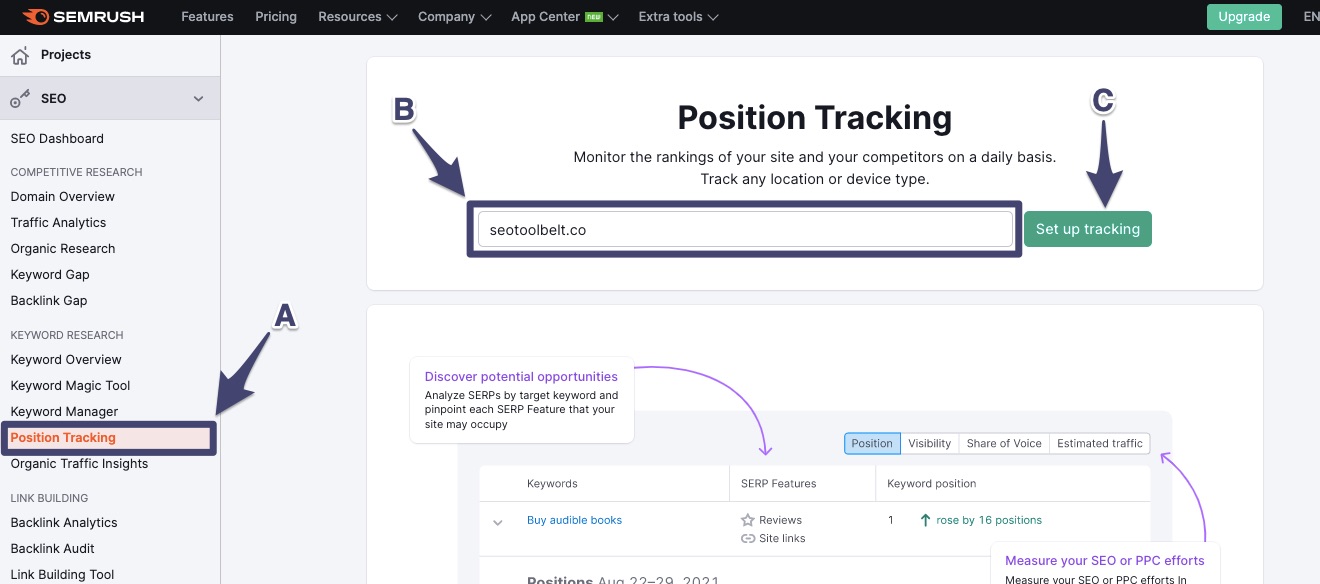Click the NEW badge beside App Center
This screenshot has height=584, width=1320.
click(595, 16)
